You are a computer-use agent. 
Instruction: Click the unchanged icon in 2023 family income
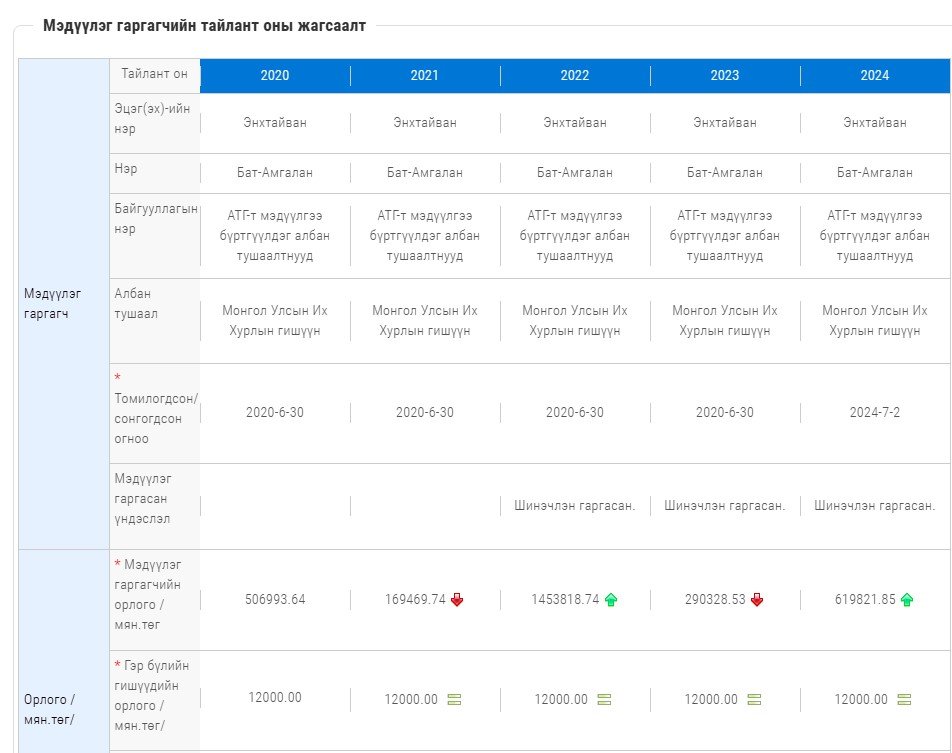[753, 700]
